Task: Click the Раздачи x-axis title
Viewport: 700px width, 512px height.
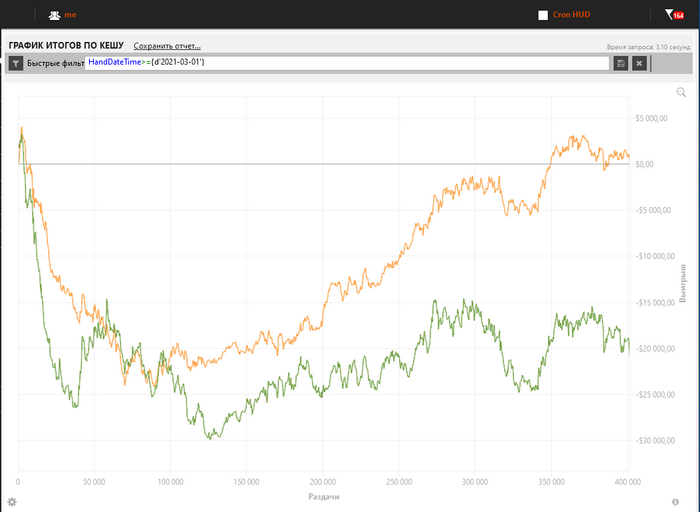Action: 324,496
